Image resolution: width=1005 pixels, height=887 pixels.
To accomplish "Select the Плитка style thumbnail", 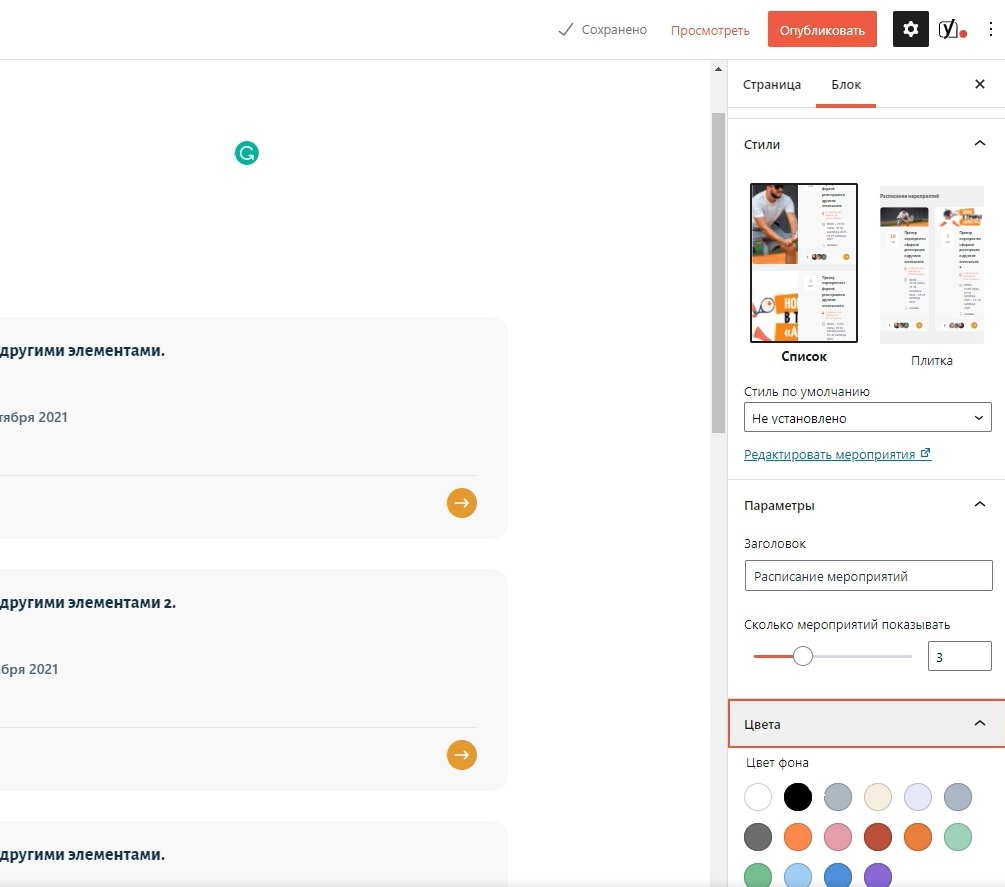I will [x=931, y=265].
